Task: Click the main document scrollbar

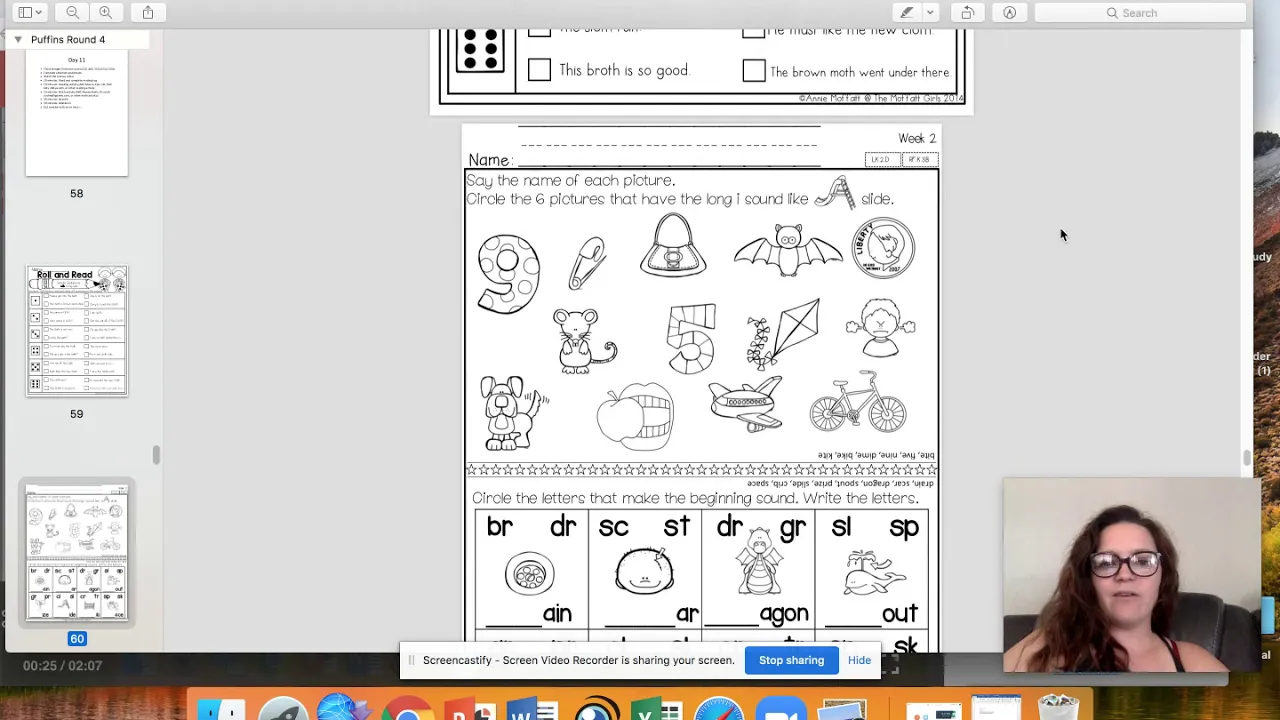Action: coord(1247,458)
